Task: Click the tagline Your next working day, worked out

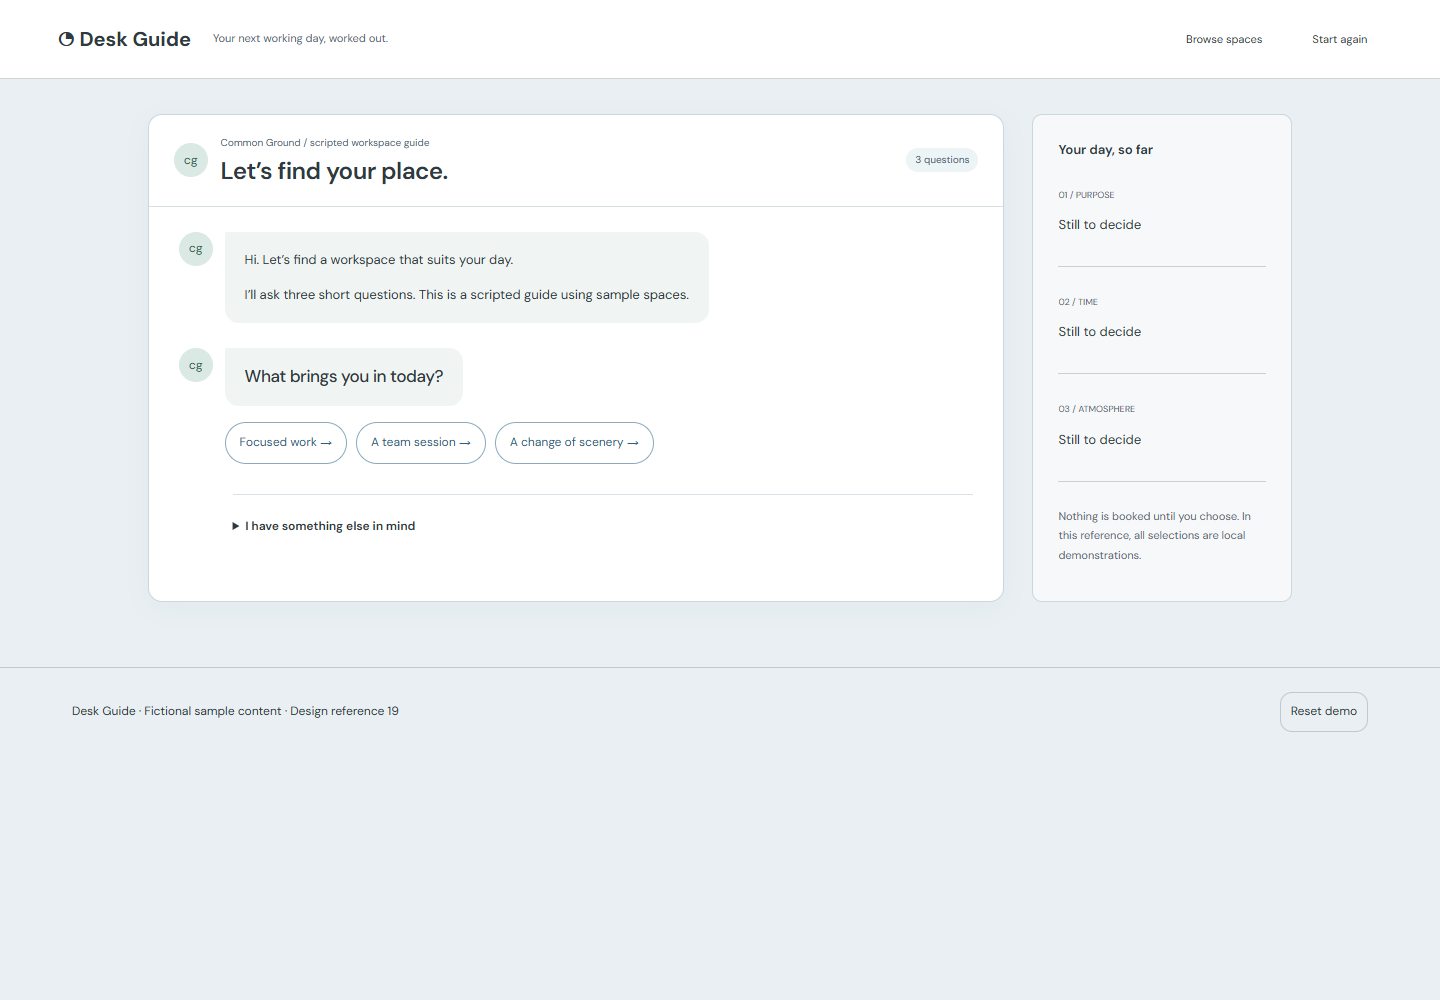Action: (301, 39)
